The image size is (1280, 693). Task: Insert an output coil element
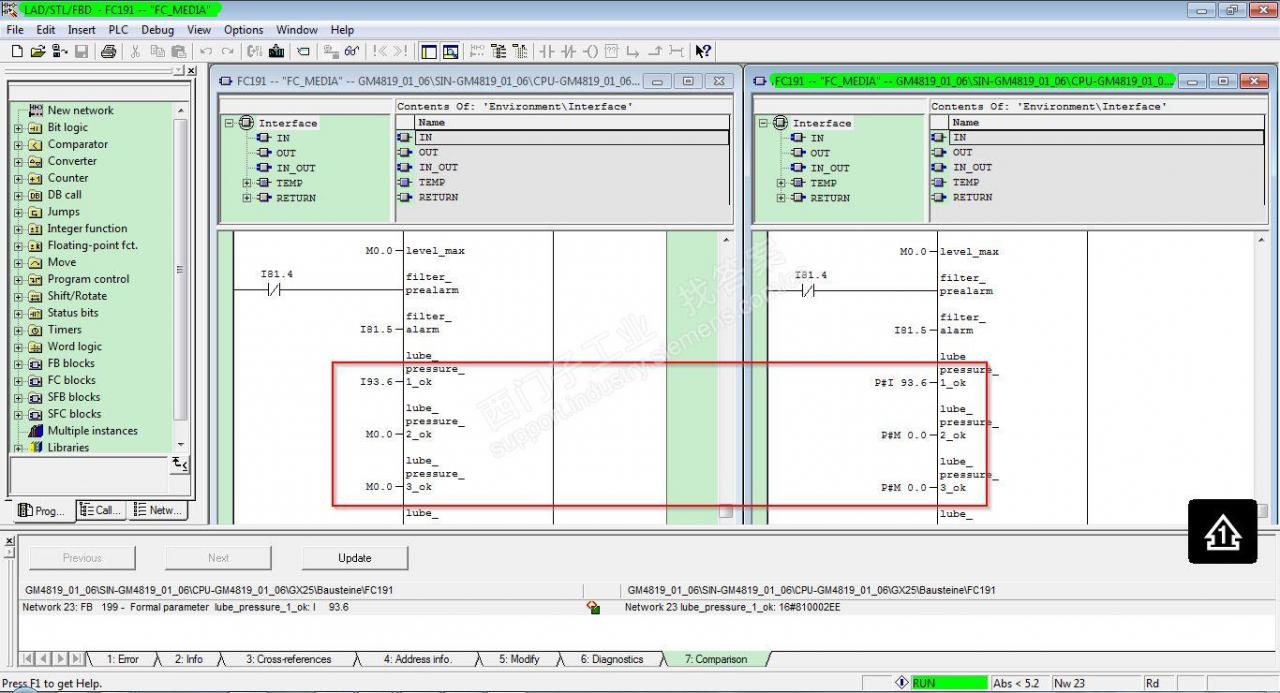[x=590, y=51]
